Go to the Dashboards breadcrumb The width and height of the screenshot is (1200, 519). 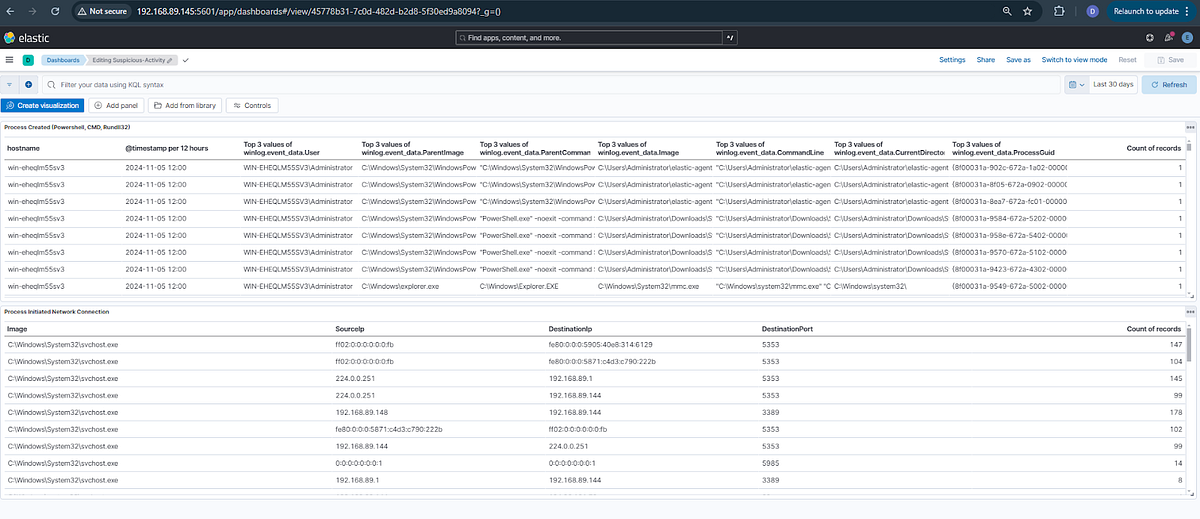click(62, 60)
